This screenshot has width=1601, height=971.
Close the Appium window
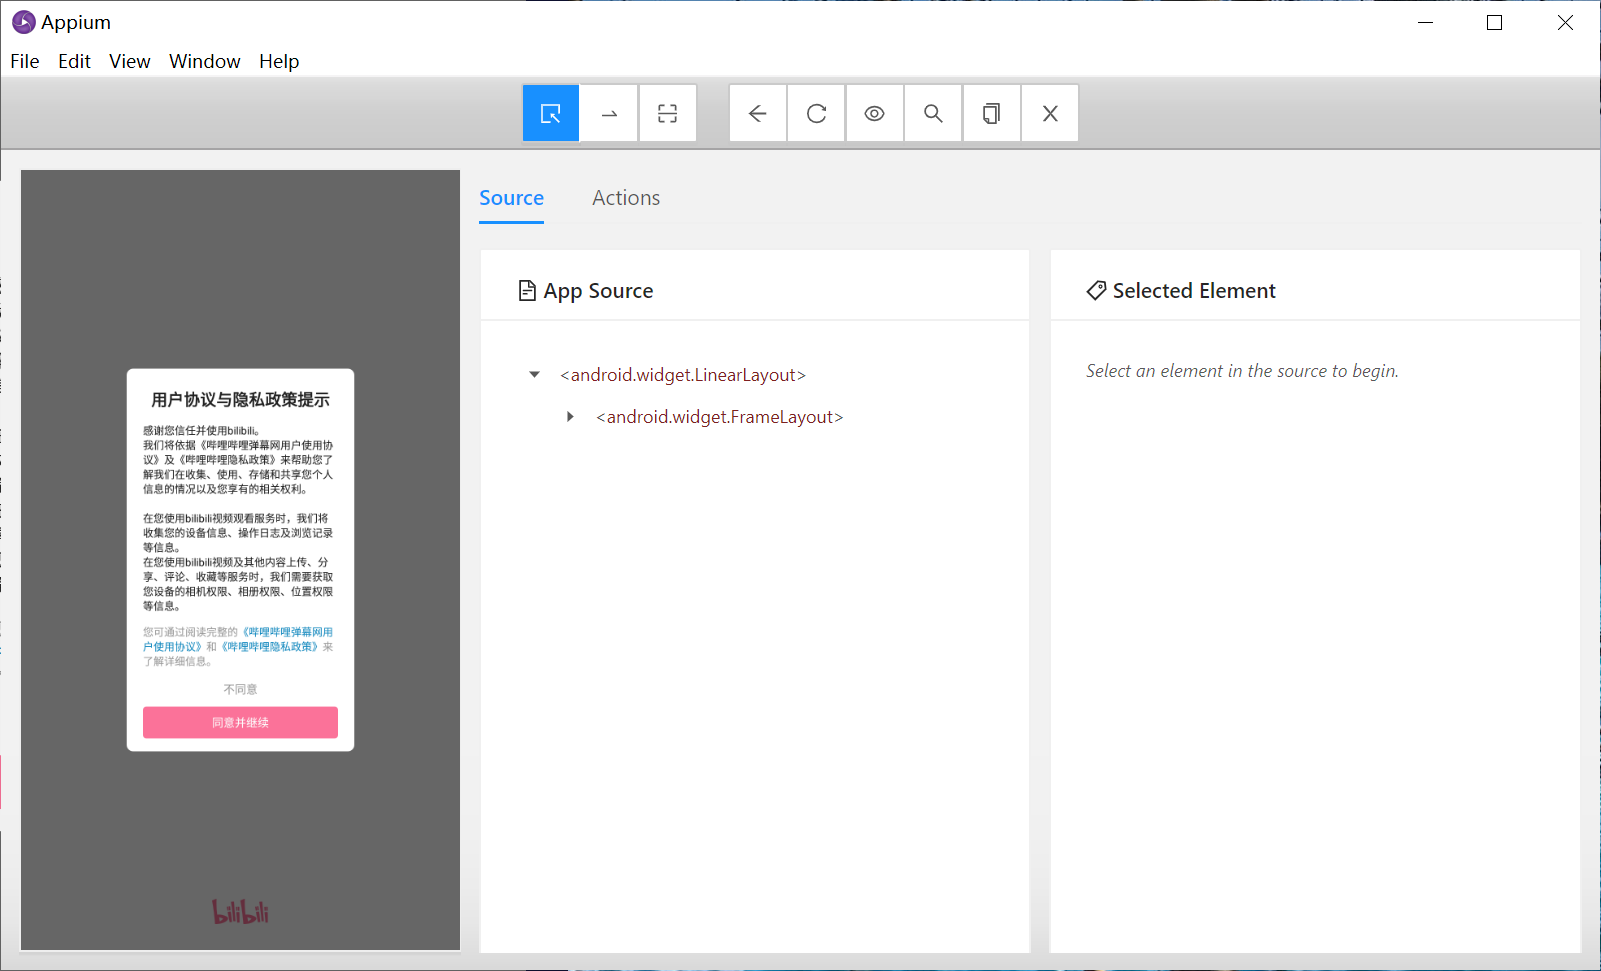tap(1565, 22)
